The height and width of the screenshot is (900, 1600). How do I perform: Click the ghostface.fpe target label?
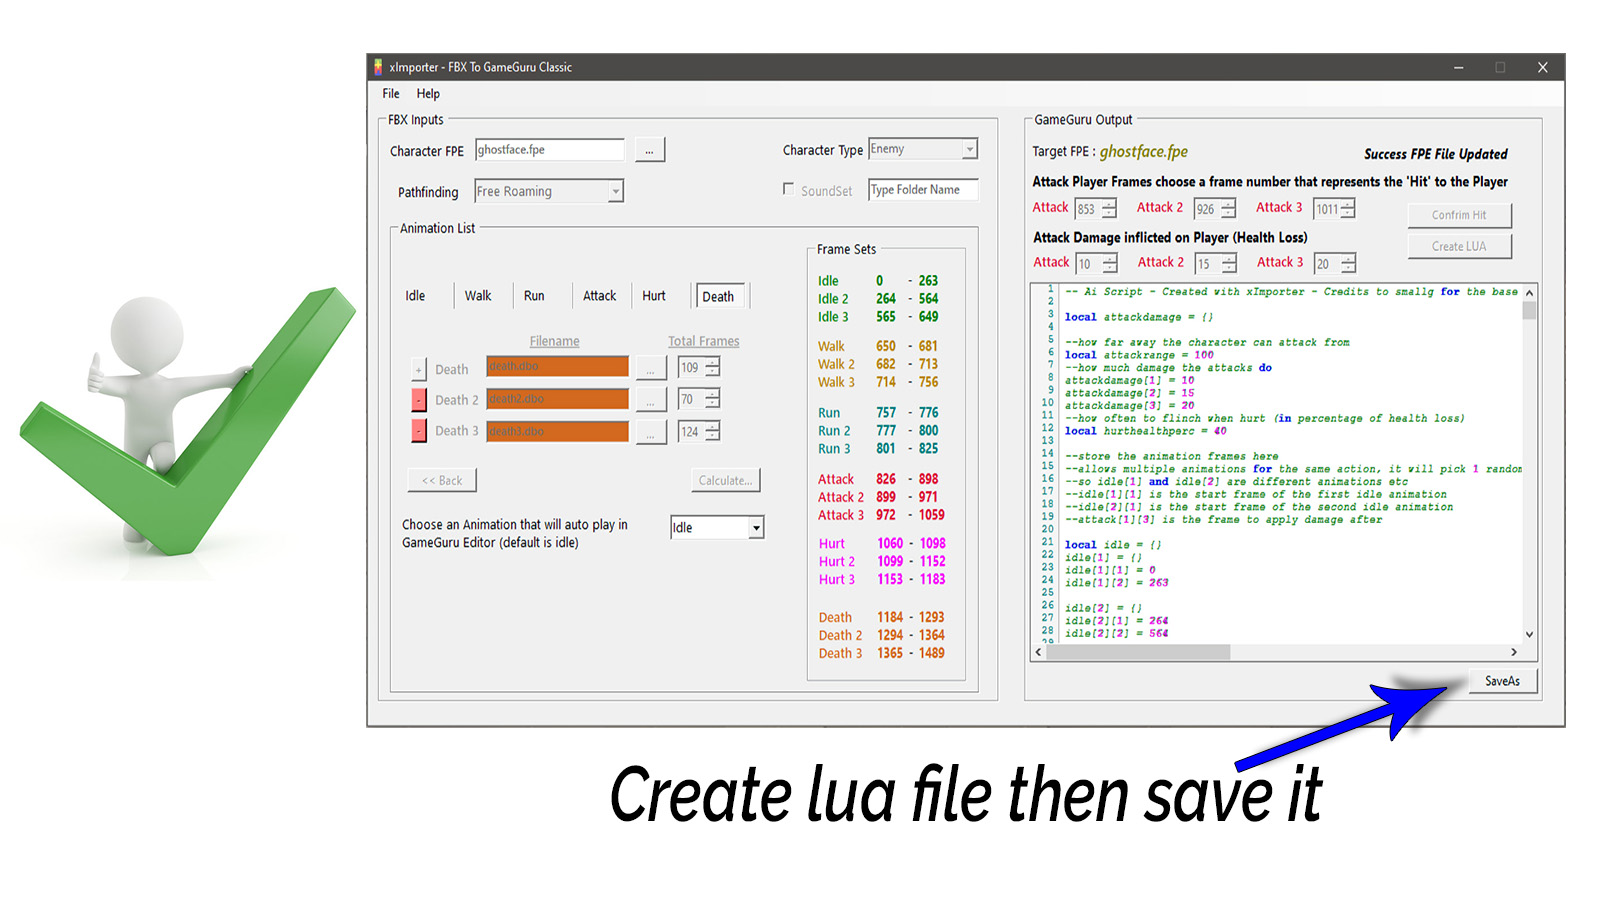[1144, 152]
